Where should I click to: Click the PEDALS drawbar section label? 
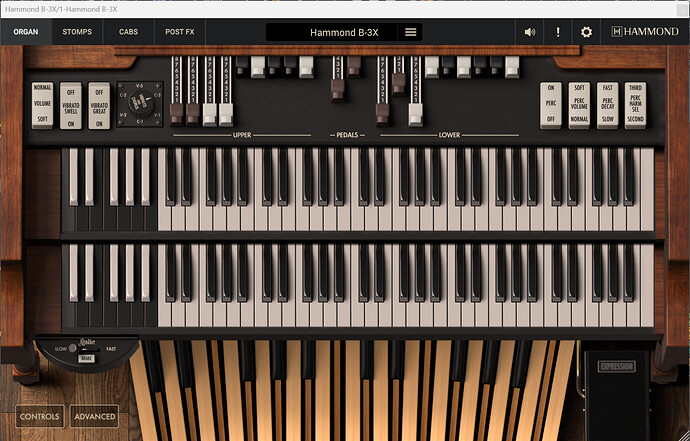pos(347,135)
